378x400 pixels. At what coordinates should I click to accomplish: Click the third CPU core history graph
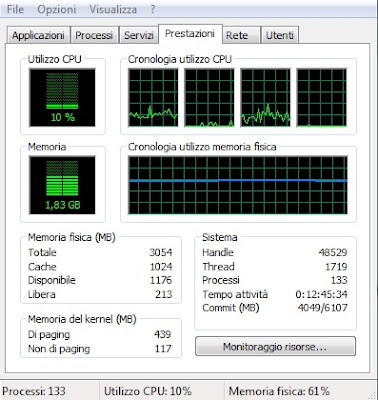(x=265, y=98)
